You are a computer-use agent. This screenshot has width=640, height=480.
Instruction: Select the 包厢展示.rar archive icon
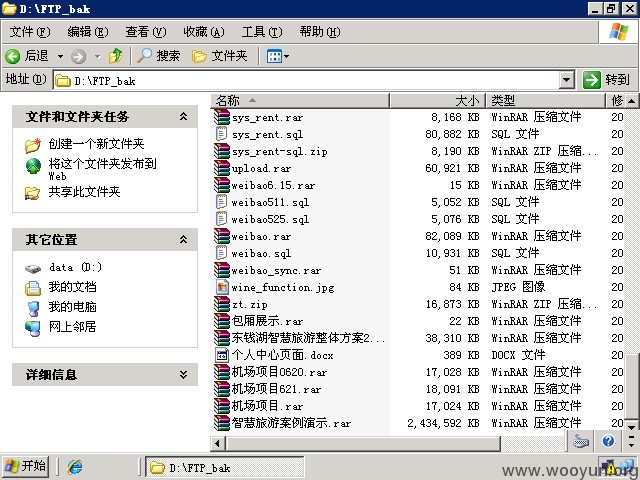222,321
